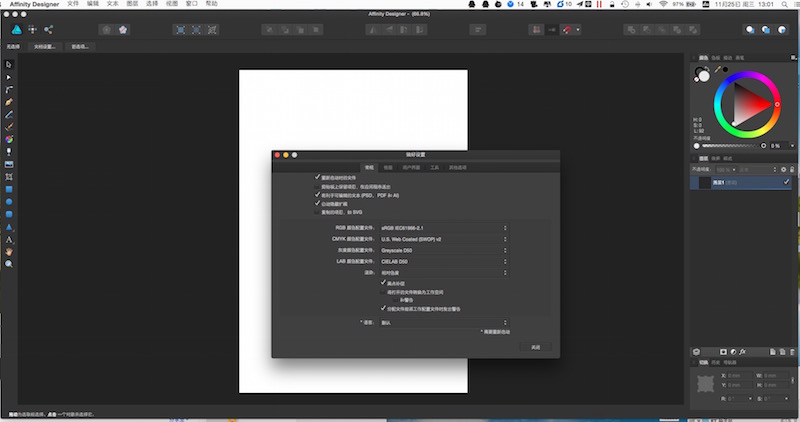
Task: Enable the 复制到选区 SVG checkbox
Action: (317, 212)
